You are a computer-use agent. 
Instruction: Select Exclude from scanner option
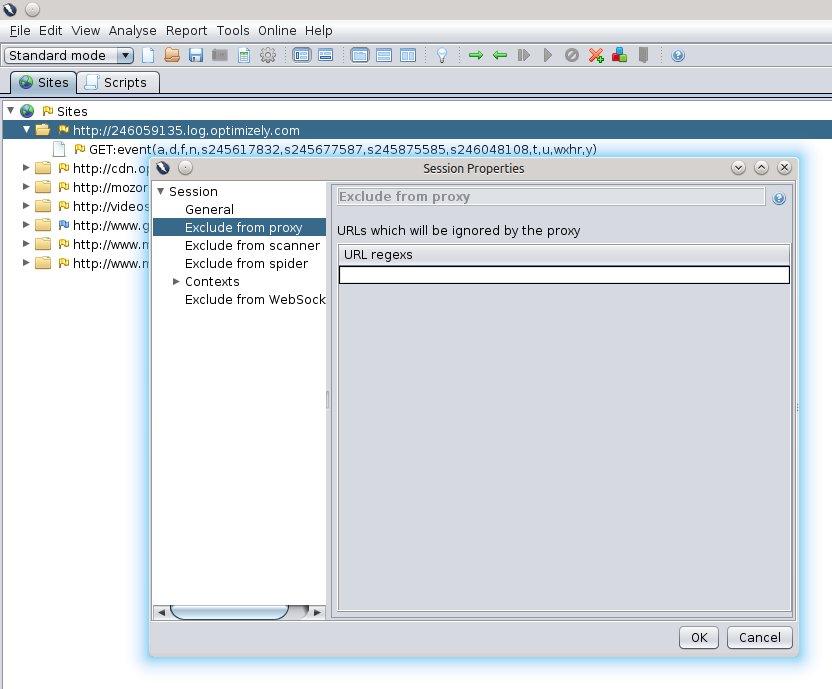[x=252, y=246]
